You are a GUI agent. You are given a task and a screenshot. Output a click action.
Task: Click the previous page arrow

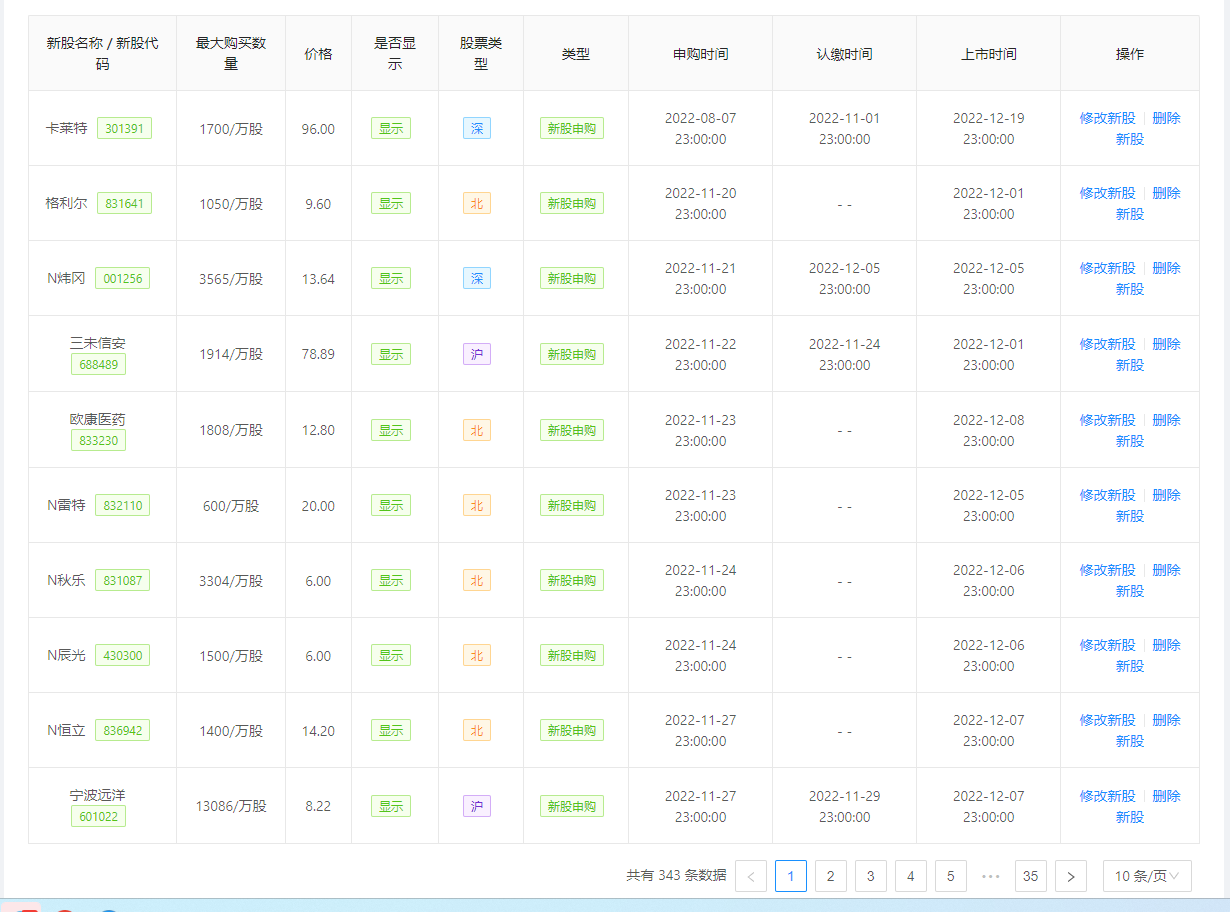point(751,876)
